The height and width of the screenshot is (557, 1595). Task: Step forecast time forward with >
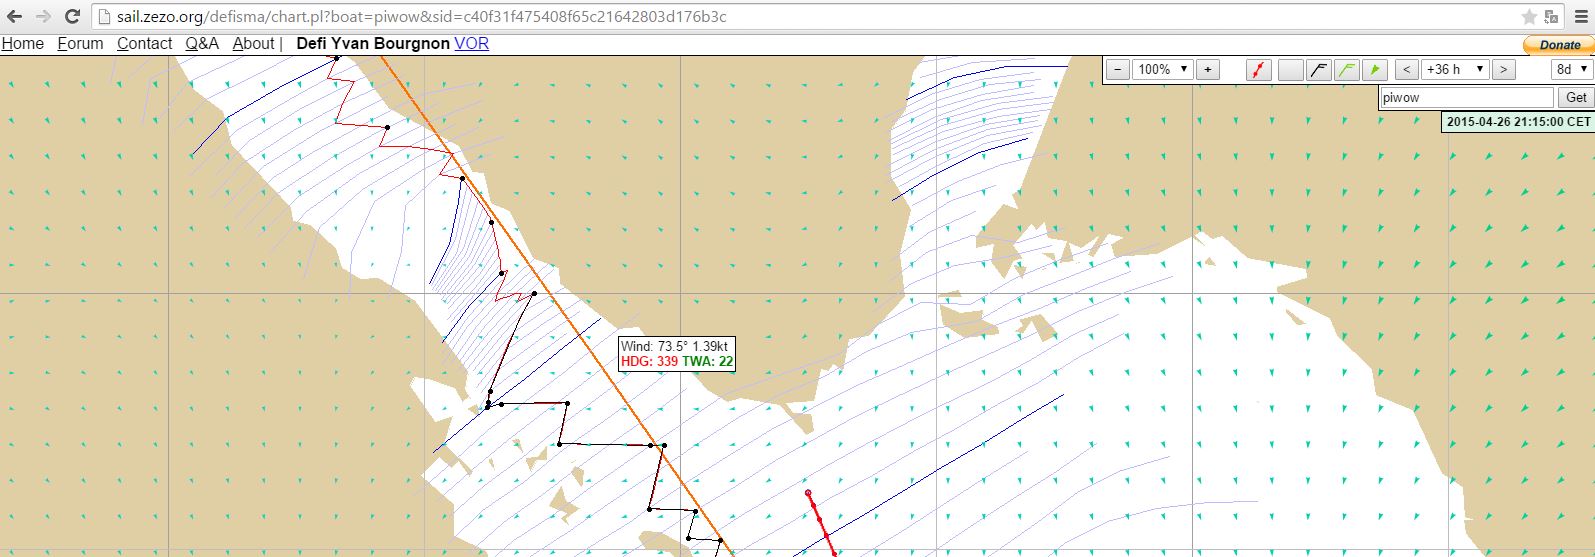(x=1504, y=69)
